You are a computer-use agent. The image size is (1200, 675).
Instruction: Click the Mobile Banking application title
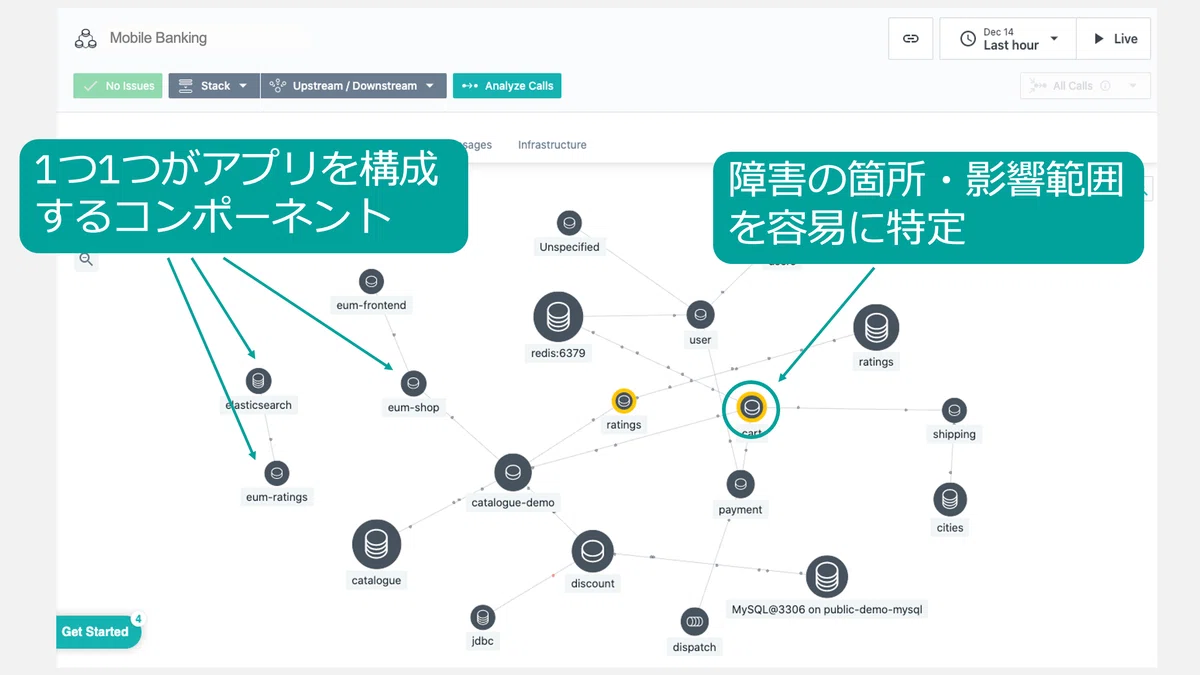tap(158, 38)
